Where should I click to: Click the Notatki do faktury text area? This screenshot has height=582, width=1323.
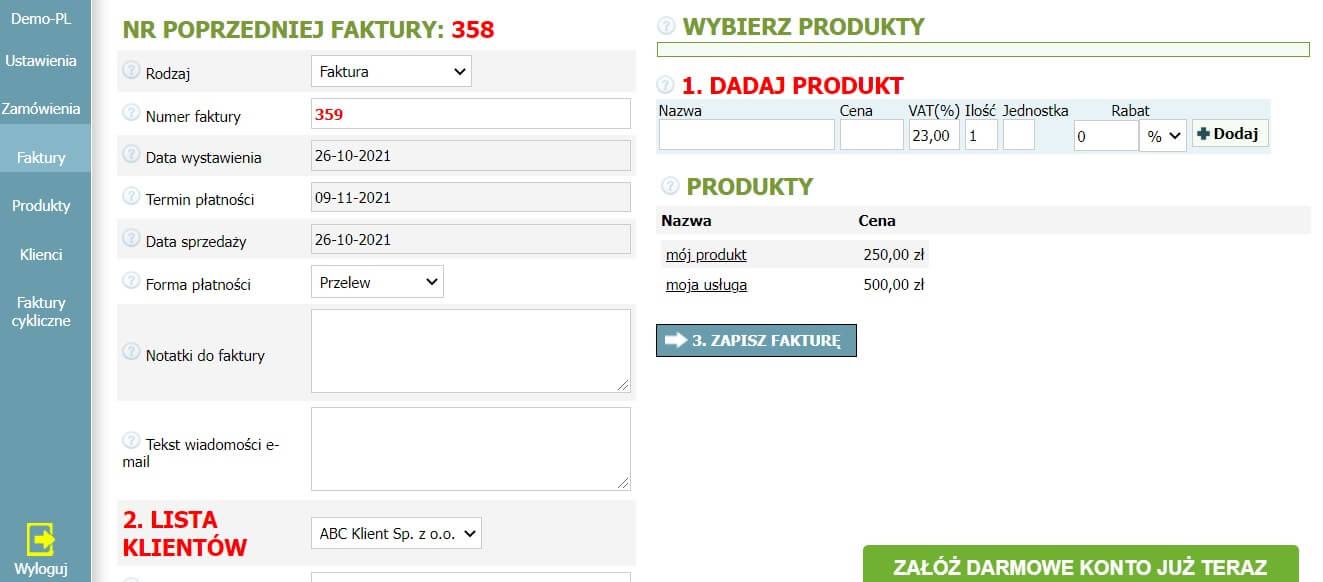pyautogui.click(x=471, y=351)
